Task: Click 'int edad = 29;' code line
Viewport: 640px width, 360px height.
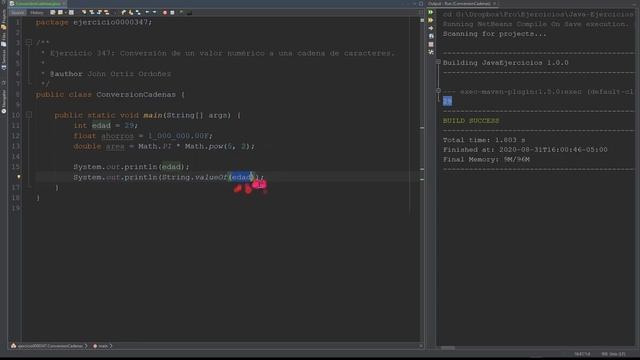Action: (x=106, y=126)
